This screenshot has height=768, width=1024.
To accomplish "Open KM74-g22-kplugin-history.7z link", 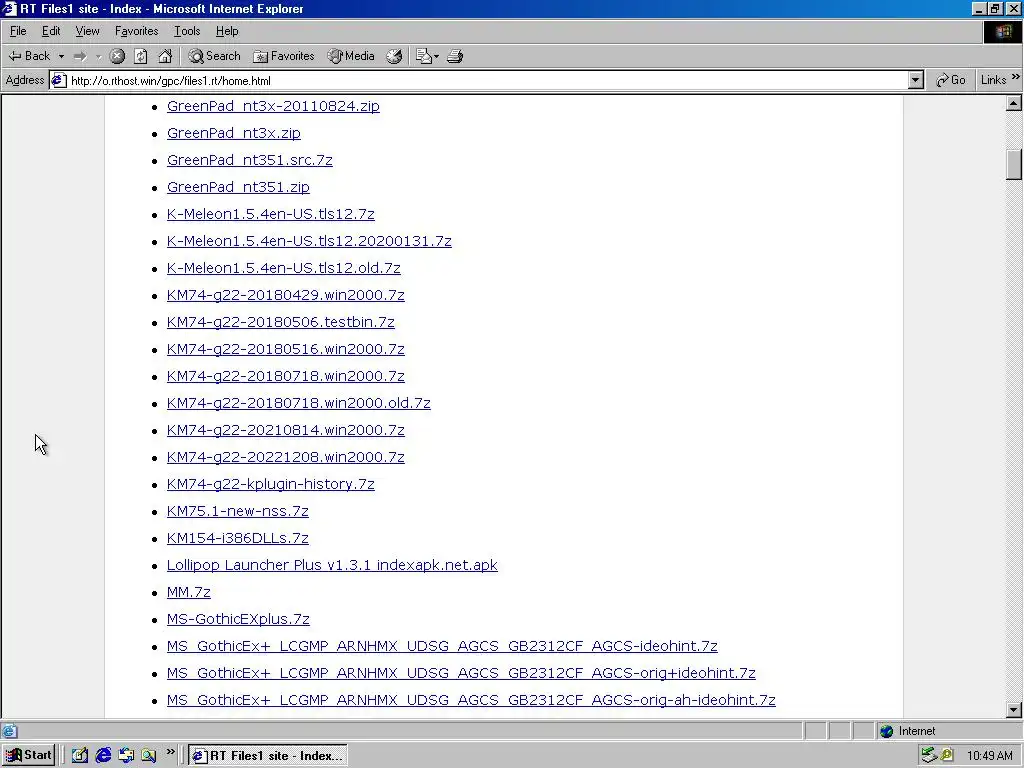I will pos(270,484).
